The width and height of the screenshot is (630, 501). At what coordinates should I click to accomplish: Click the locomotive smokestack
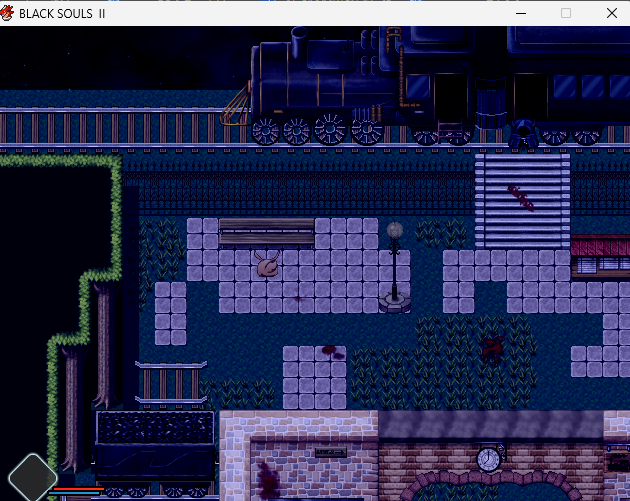pos(299,43)
